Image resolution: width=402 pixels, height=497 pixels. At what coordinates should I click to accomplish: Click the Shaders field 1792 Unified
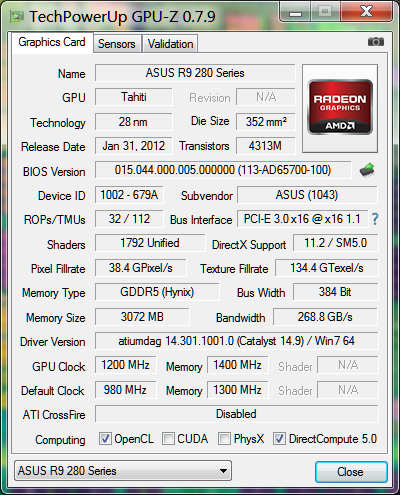click(x=150, y=243)
